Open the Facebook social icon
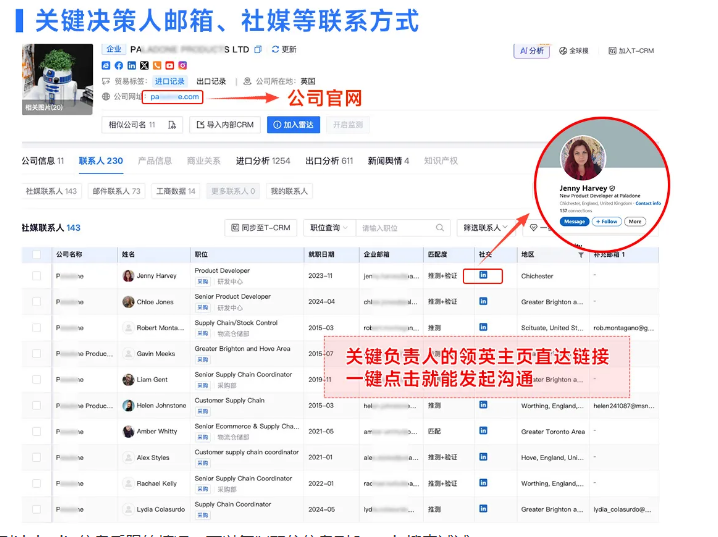 (119, 65)
